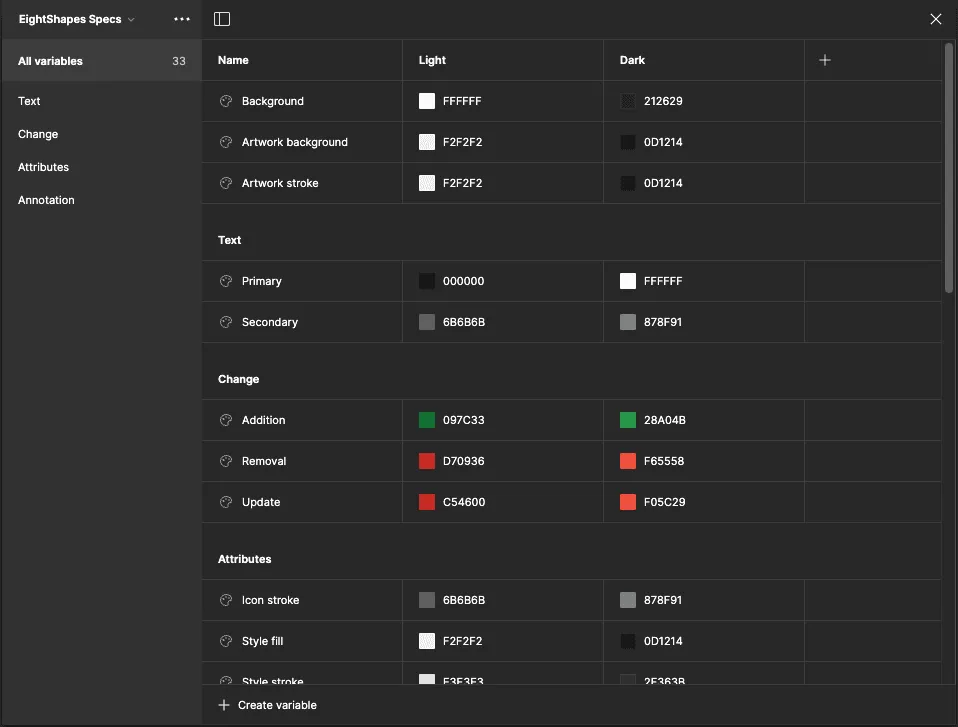Select the Removal variable name
The width and height of the screenshot is (958, 727).
pos(263,461)
